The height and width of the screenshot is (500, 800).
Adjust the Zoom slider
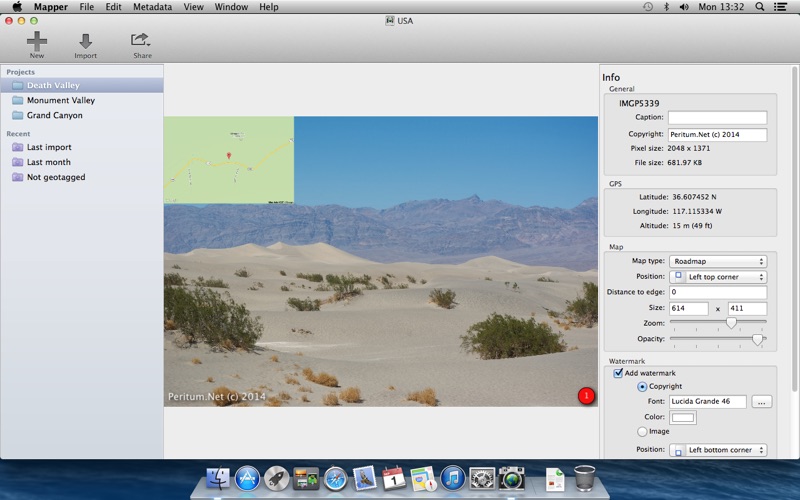click(x=731, y=322)
